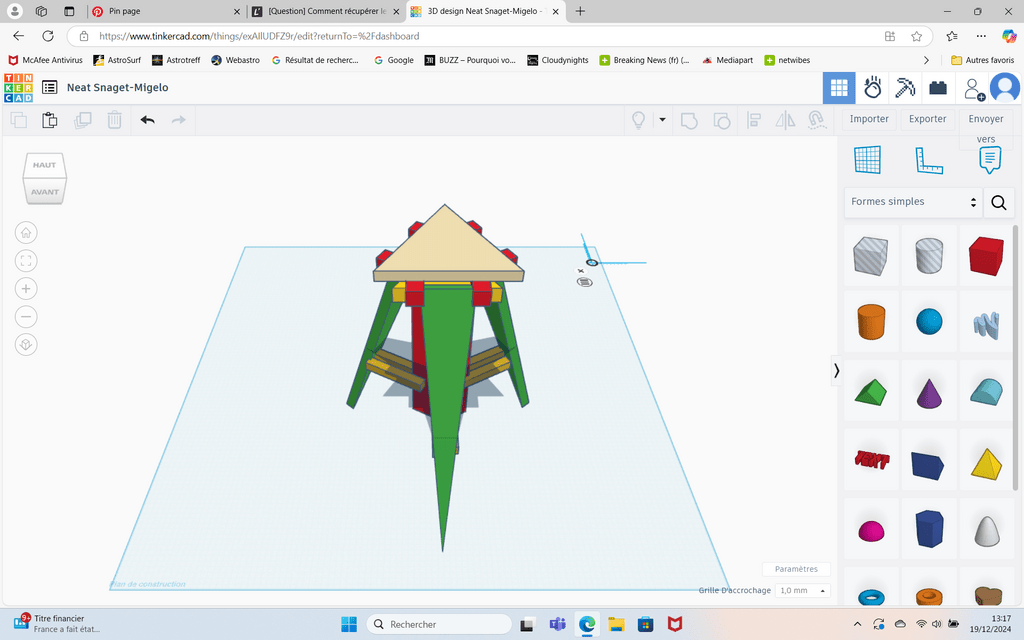Pick the purple Cone shape
Screen dimensions: 1024x640
coord(929,392)
